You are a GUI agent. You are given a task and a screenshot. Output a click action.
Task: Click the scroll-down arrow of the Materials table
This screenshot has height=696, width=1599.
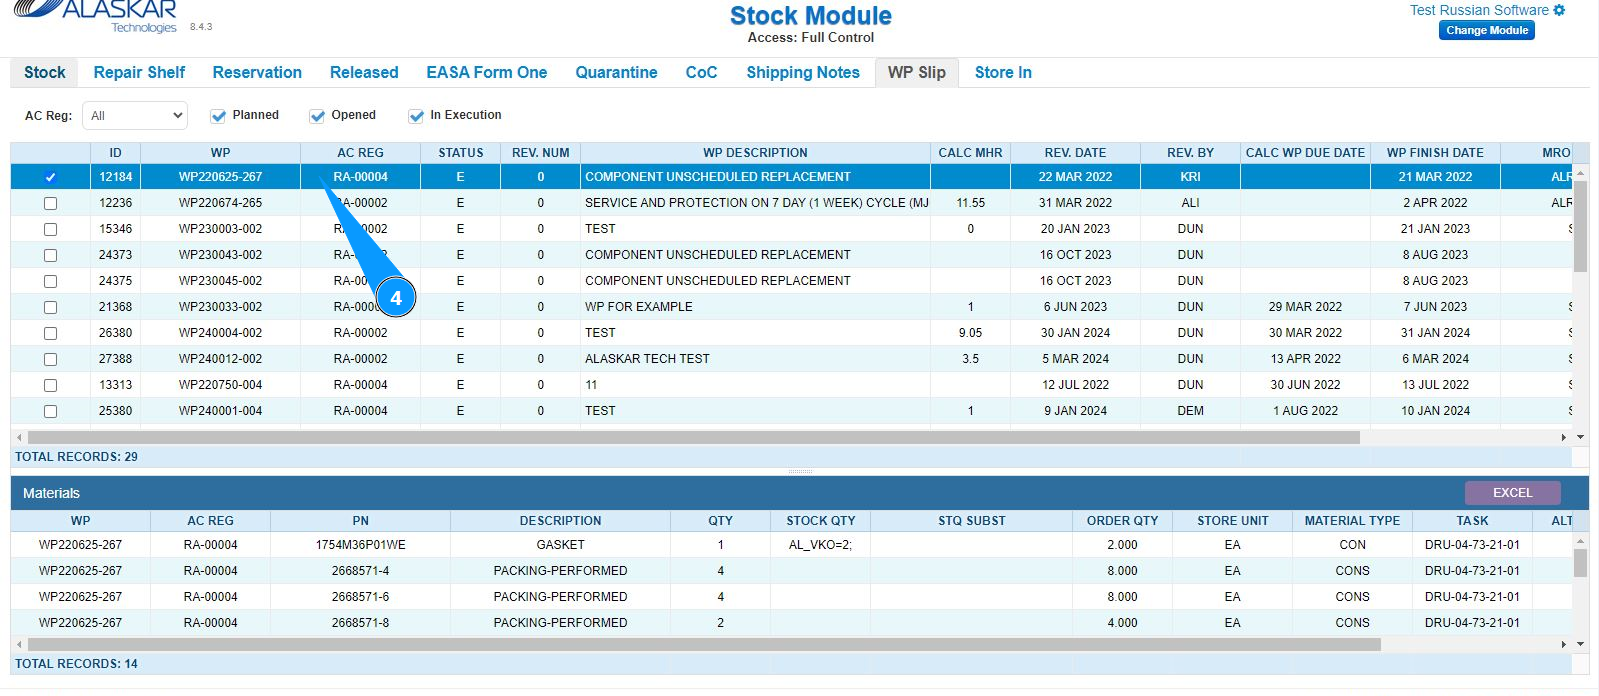click(x=1580, y=644)
